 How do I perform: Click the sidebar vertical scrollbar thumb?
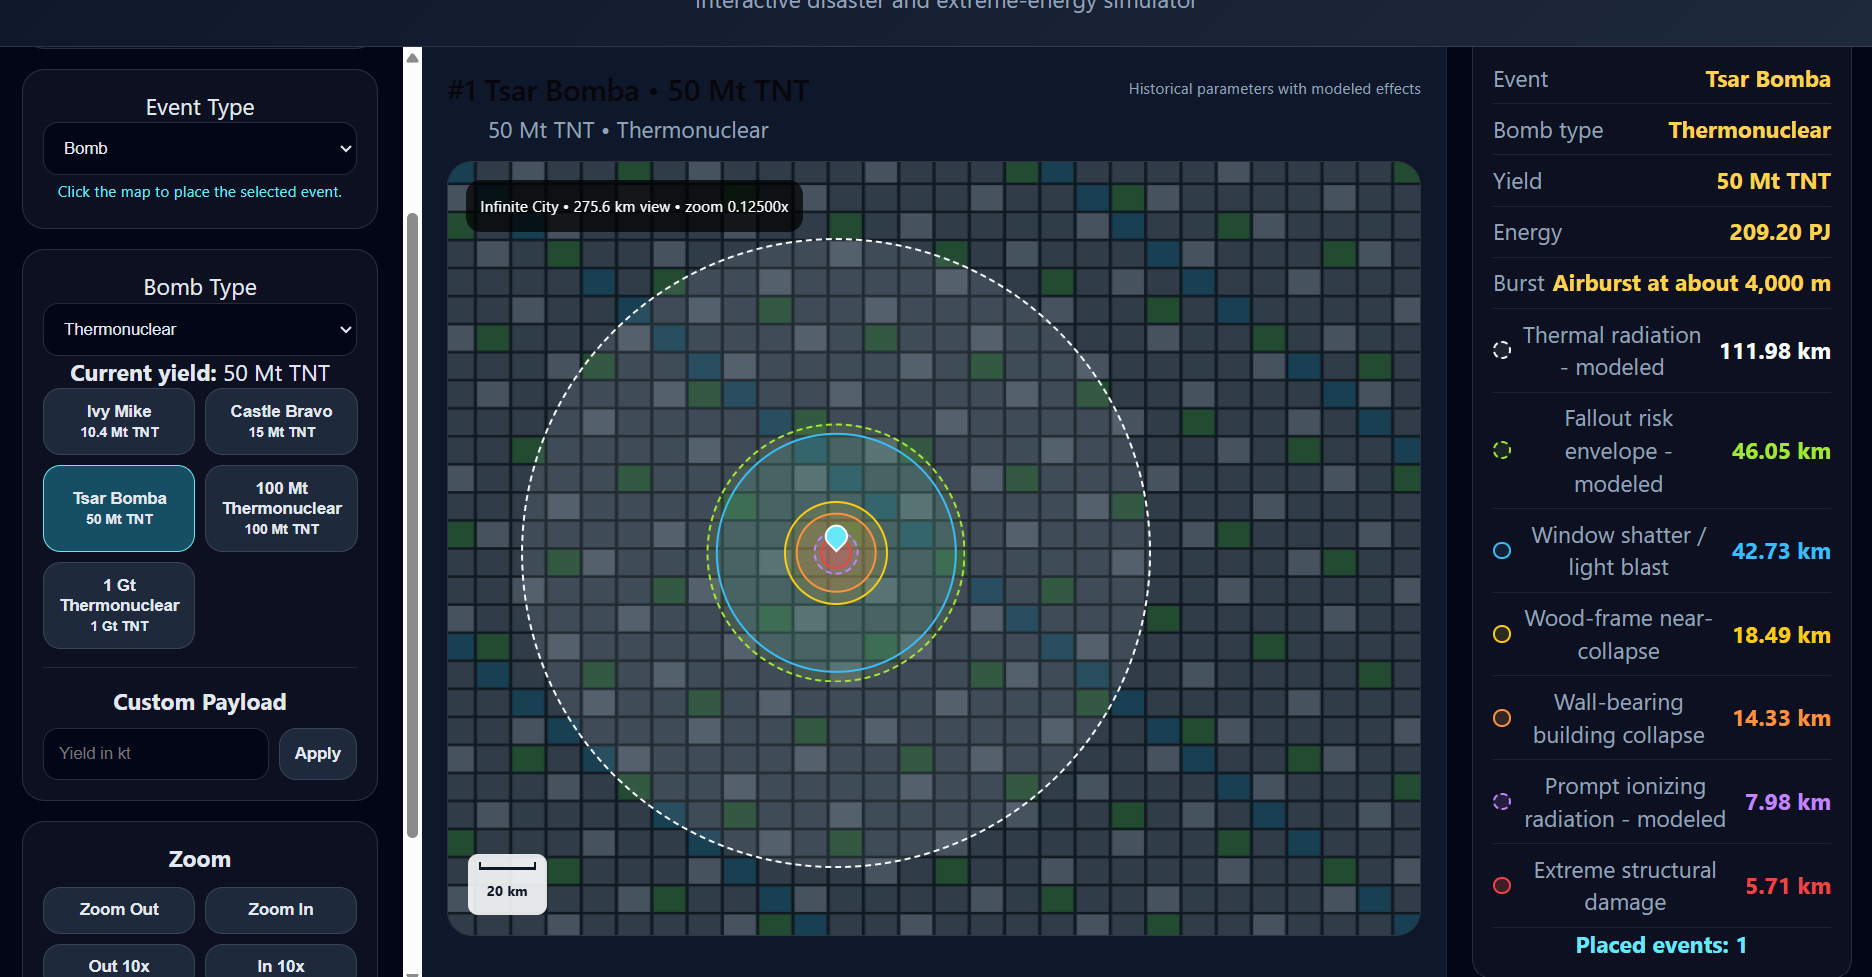[x=412, y=525]
